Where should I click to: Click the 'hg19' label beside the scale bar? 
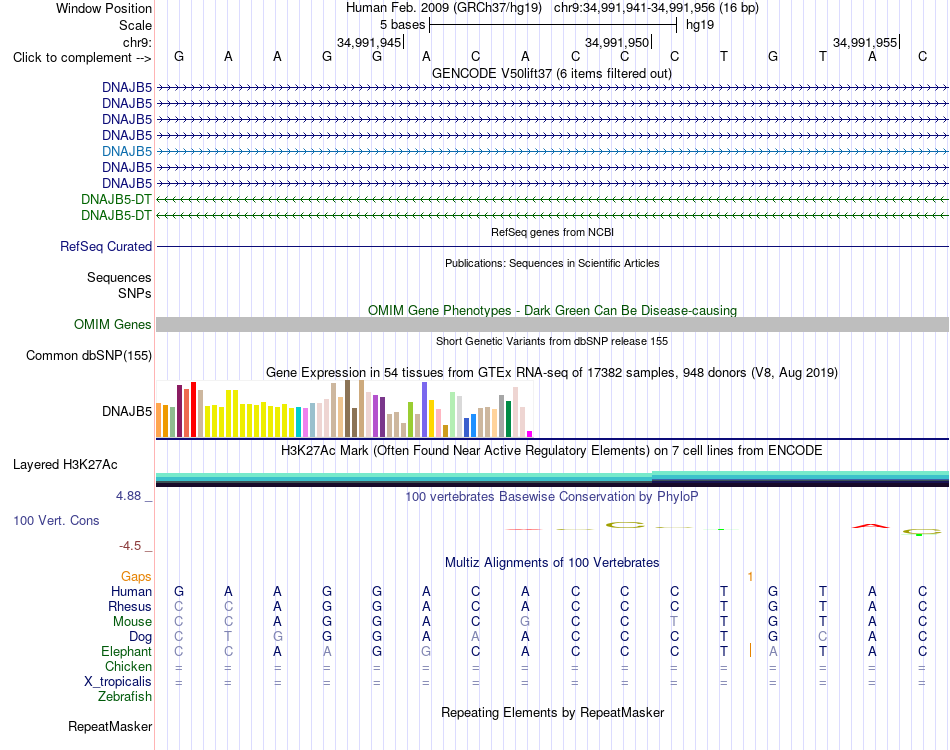pos(700,25)
